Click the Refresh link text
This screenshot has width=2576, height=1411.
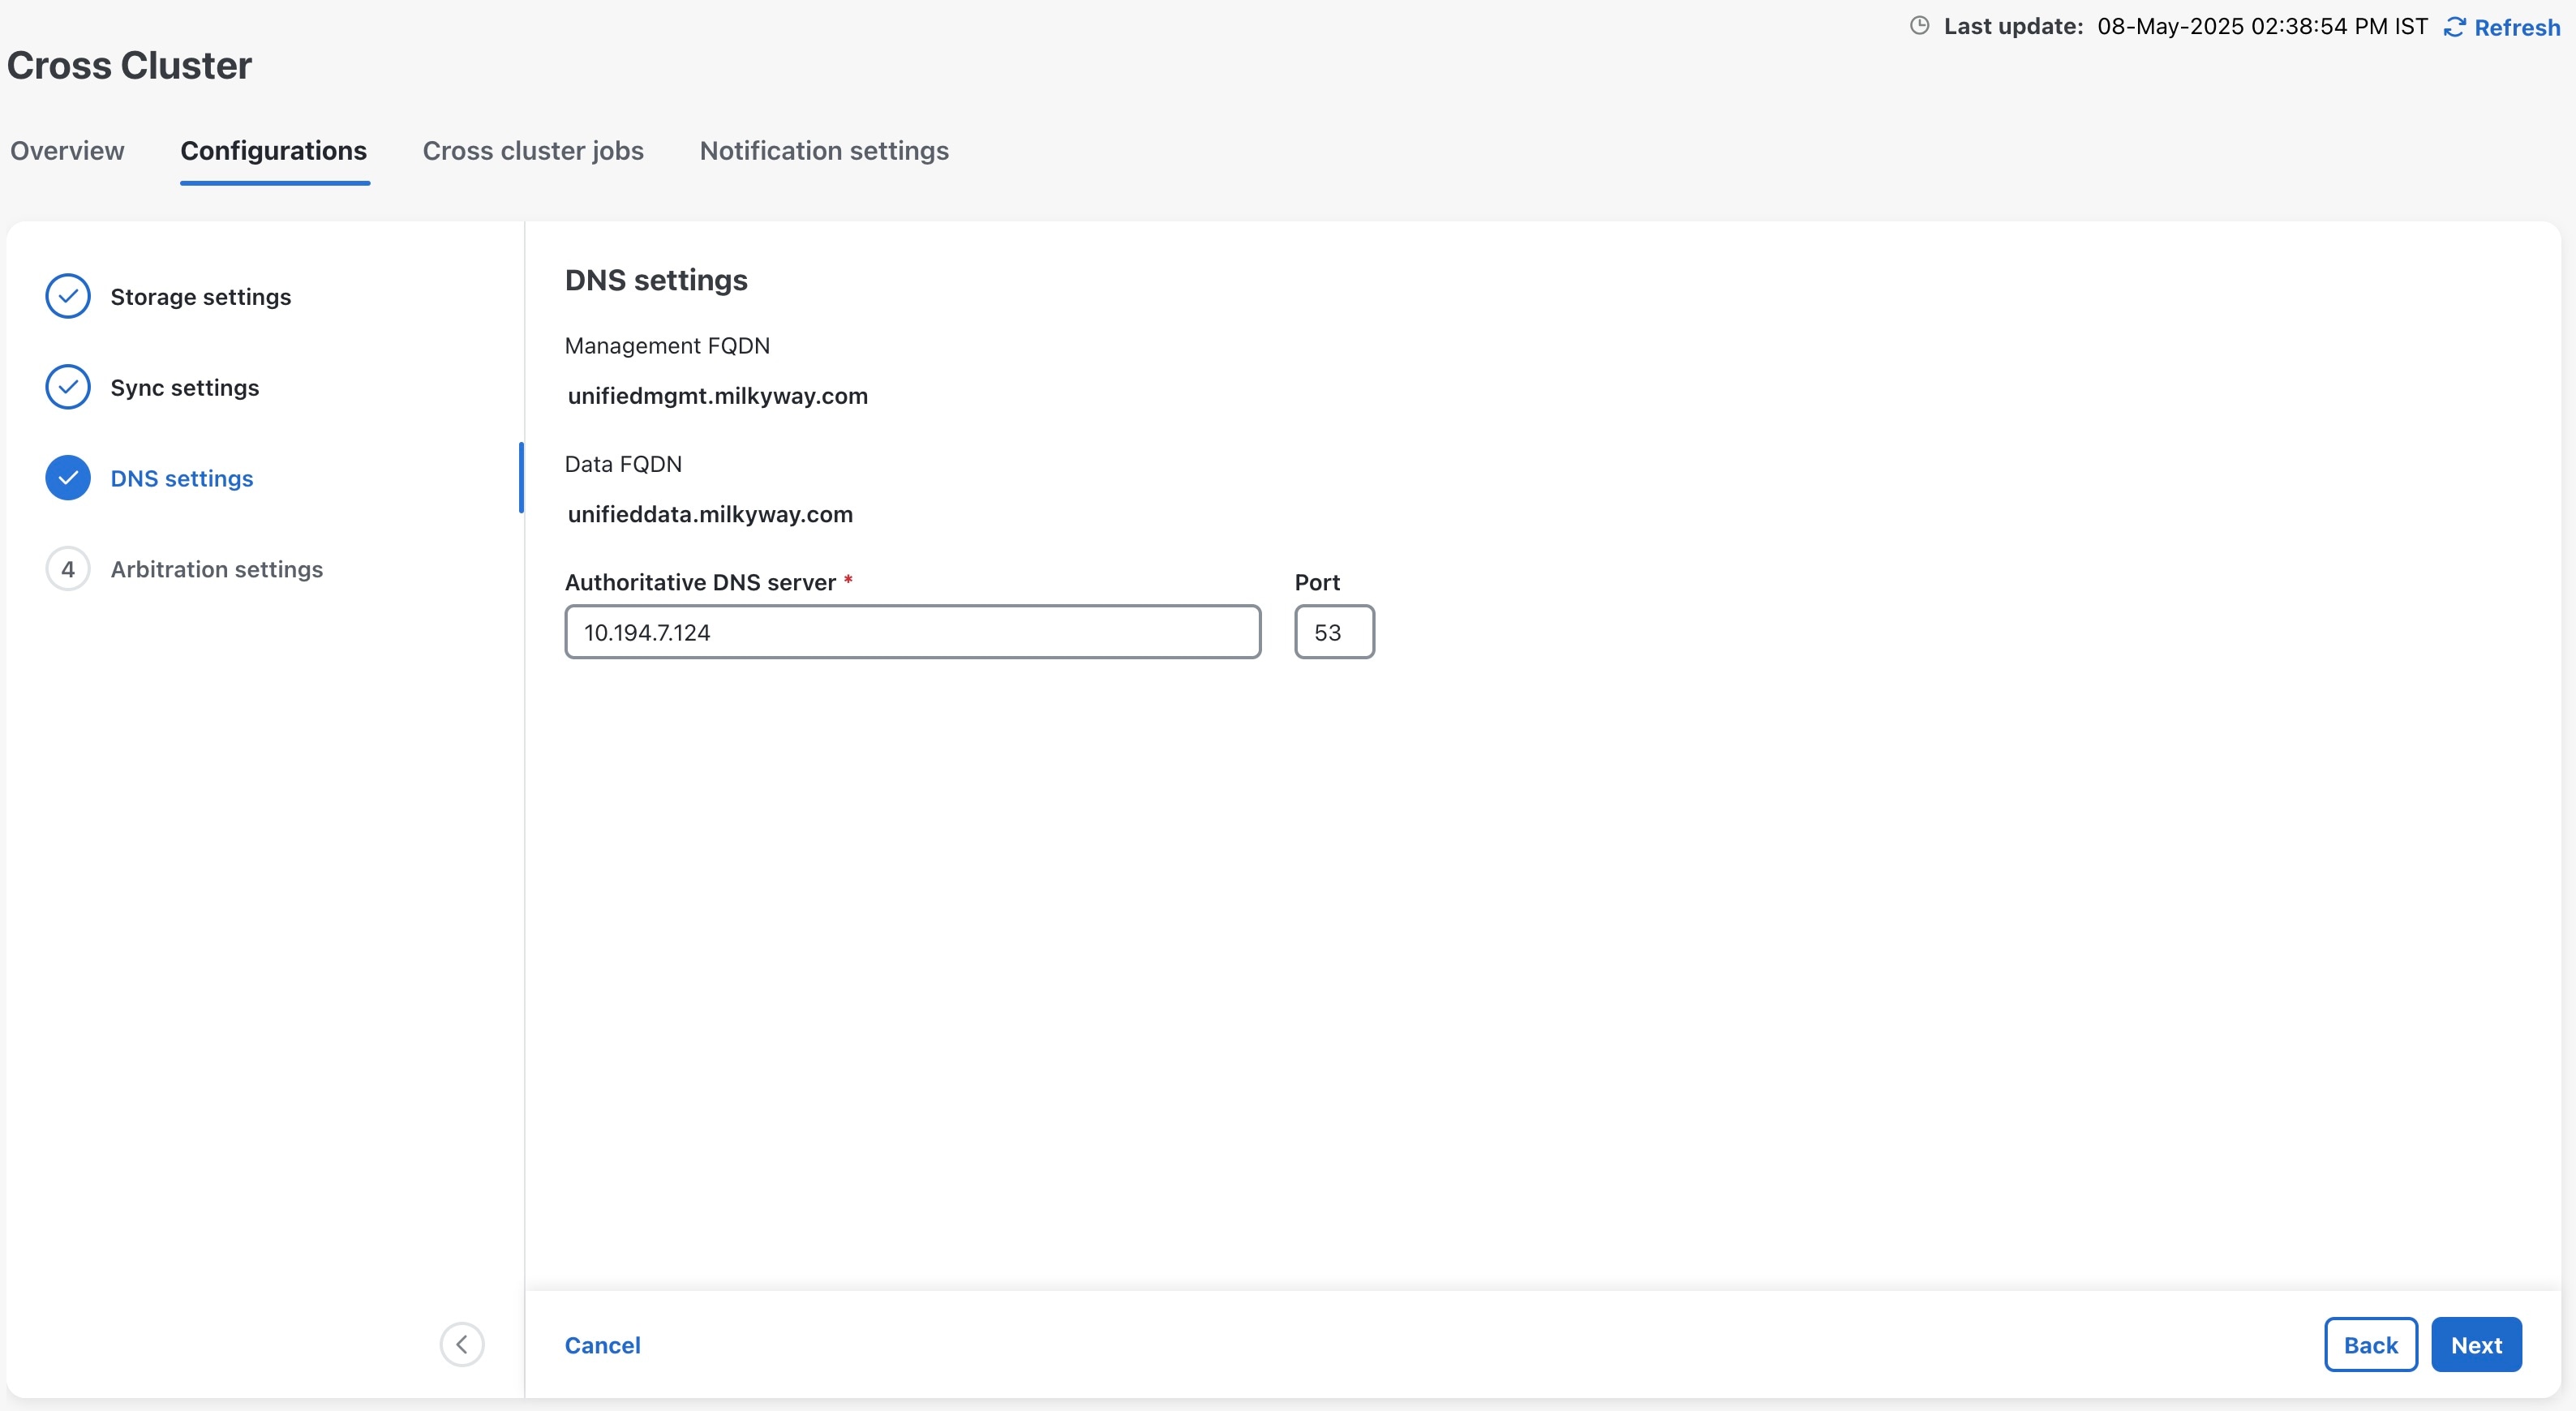[2517, 28]
